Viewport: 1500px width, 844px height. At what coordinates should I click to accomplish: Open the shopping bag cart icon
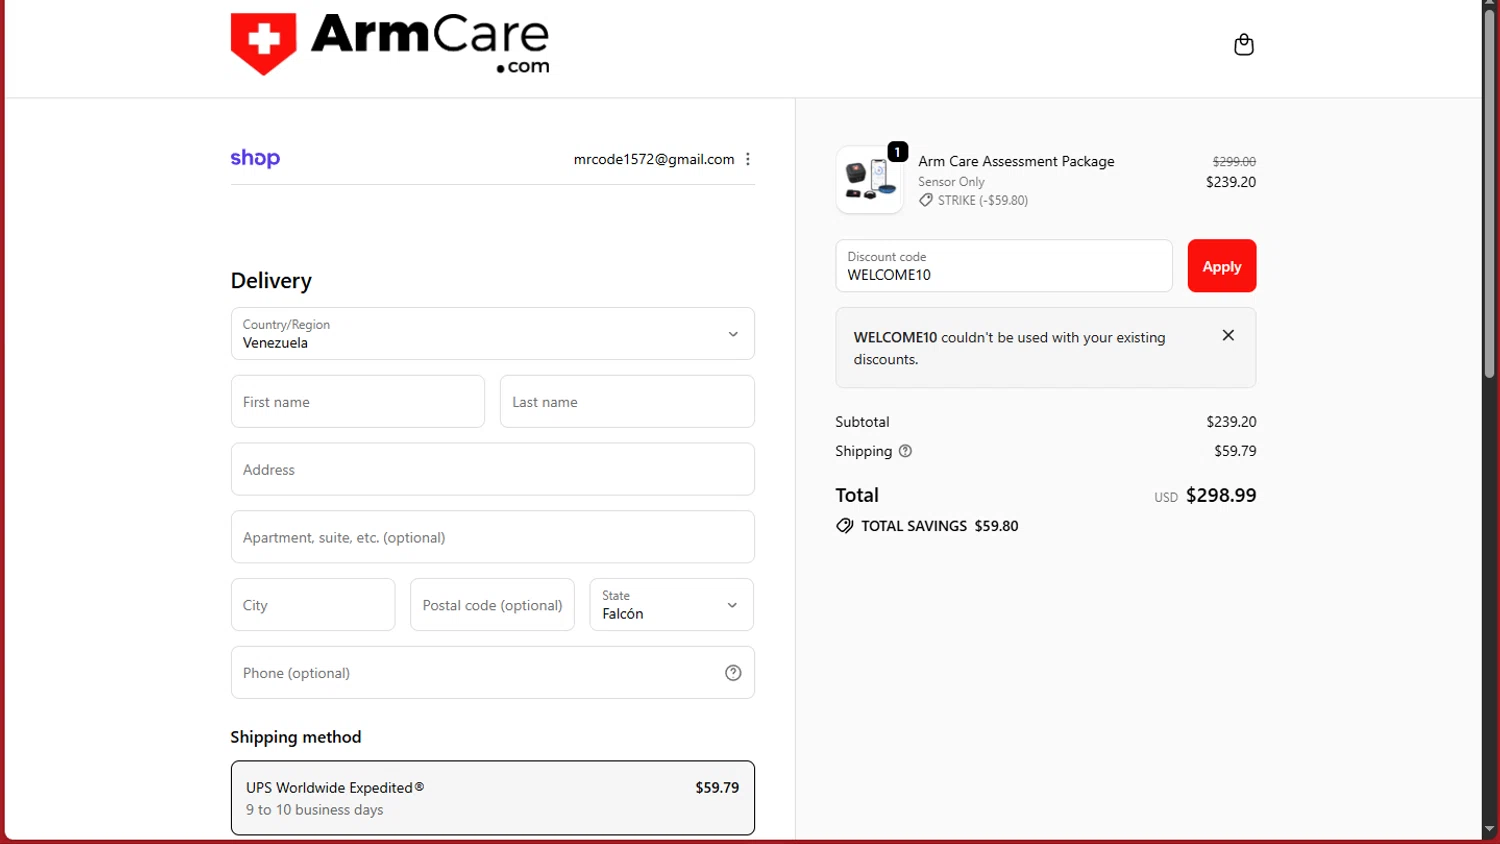click(x=1243, y=45)
